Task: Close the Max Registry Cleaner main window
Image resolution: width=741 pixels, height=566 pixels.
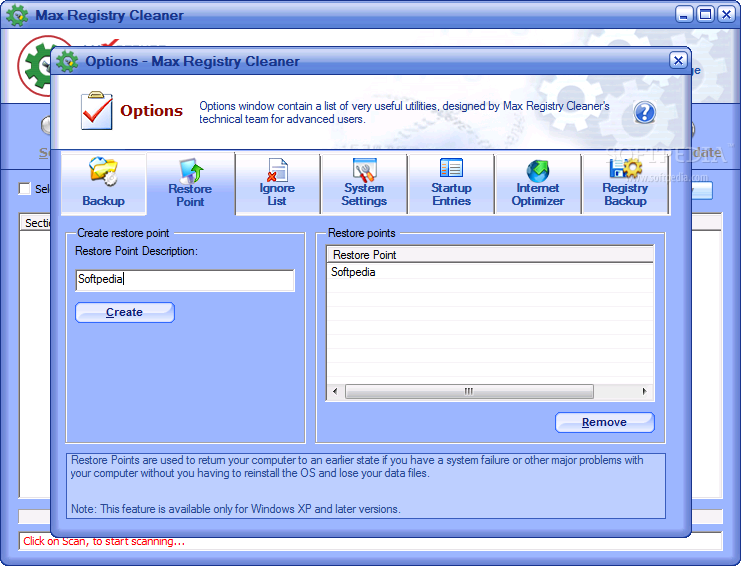Action: pos(726,15)
